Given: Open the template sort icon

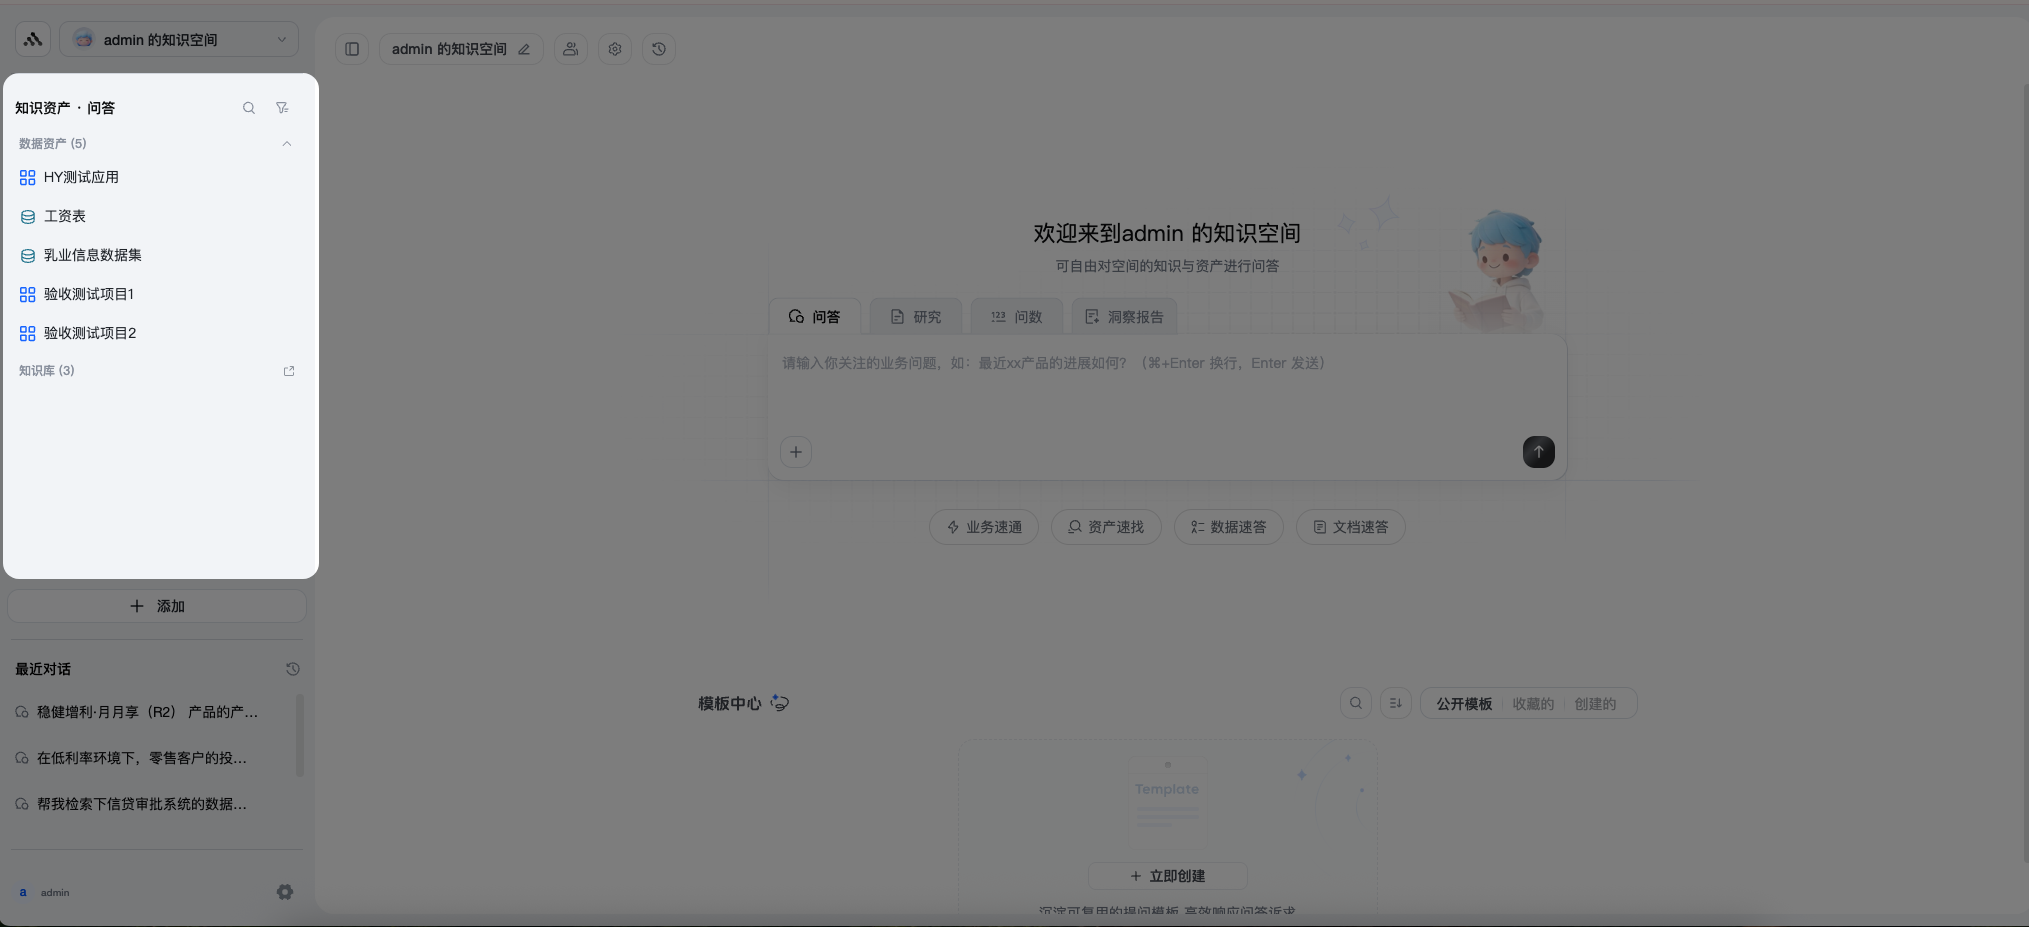Looking at the screenshot, I should pyautogui.click(x=1396, y=703).
